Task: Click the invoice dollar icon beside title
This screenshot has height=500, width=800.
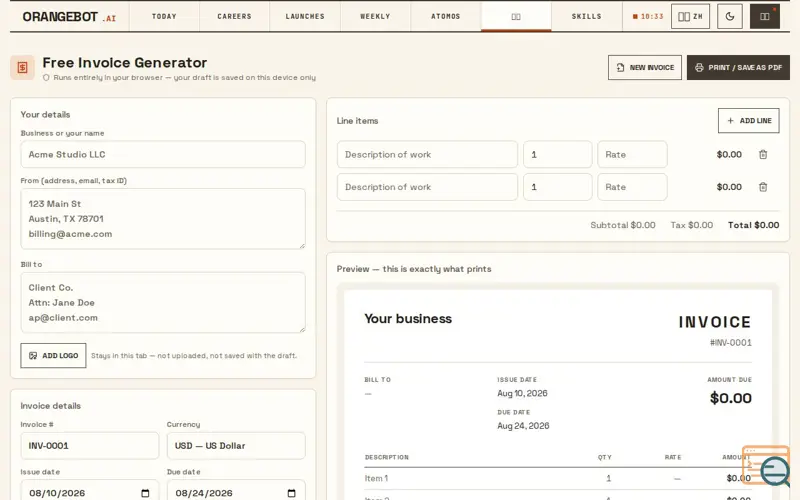Action: pos(22,67)
